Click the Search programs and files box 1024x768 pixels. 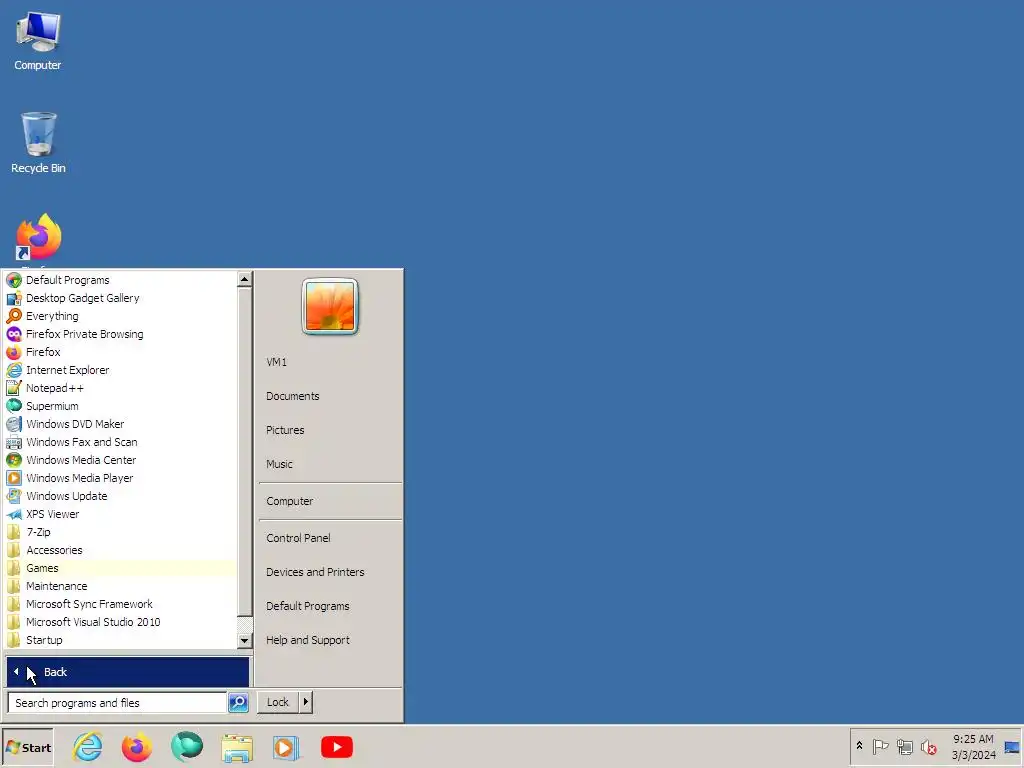pyautogui.click(x=118, y=703)
